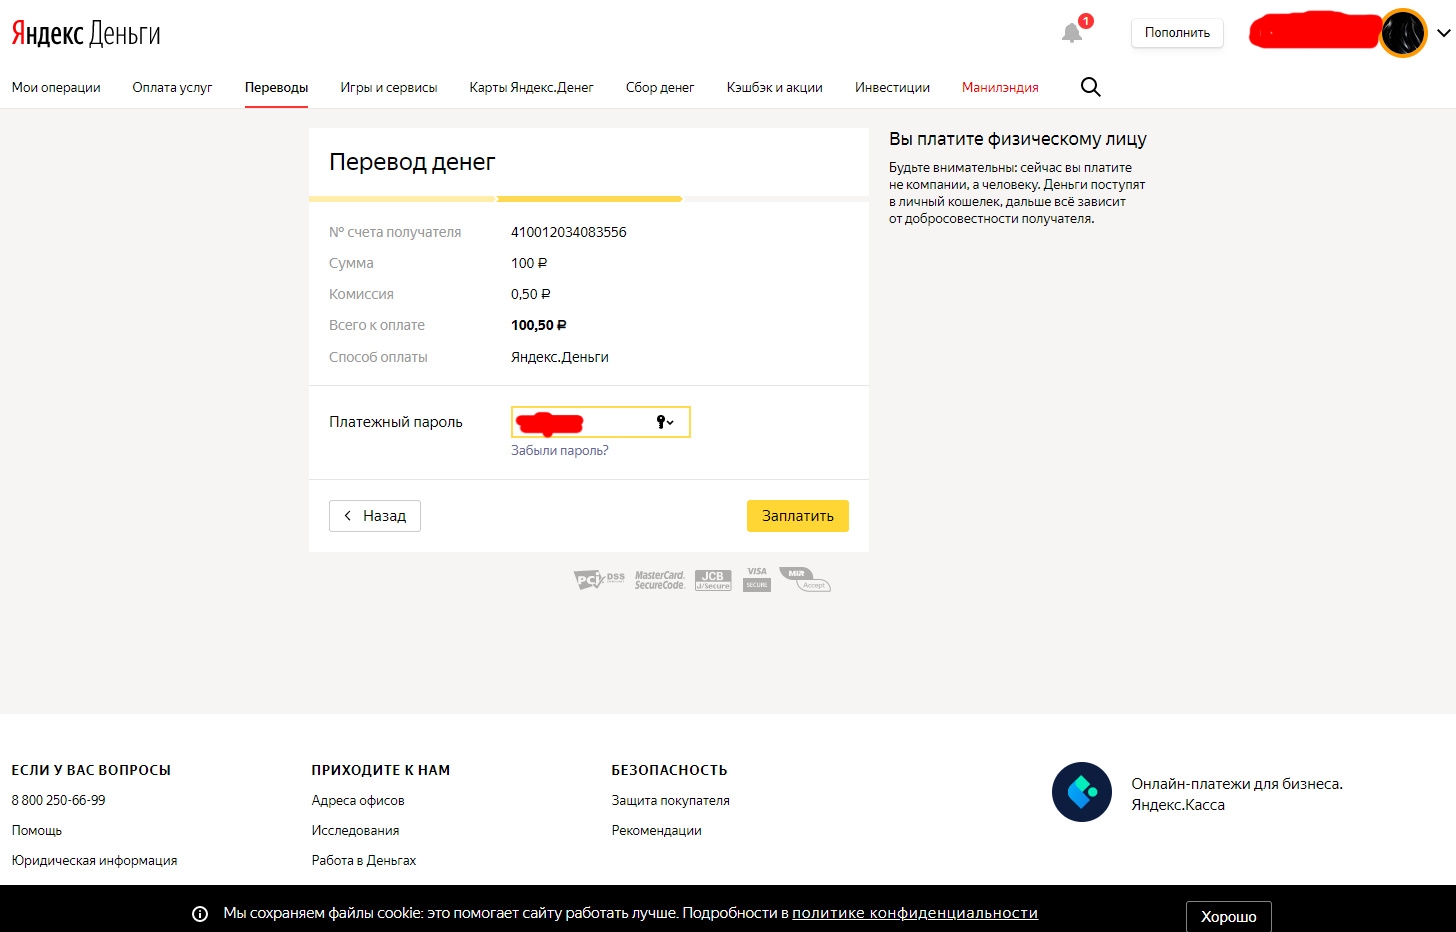
Task: Go to Мои операции tab
Action: [x=56, y=87]
